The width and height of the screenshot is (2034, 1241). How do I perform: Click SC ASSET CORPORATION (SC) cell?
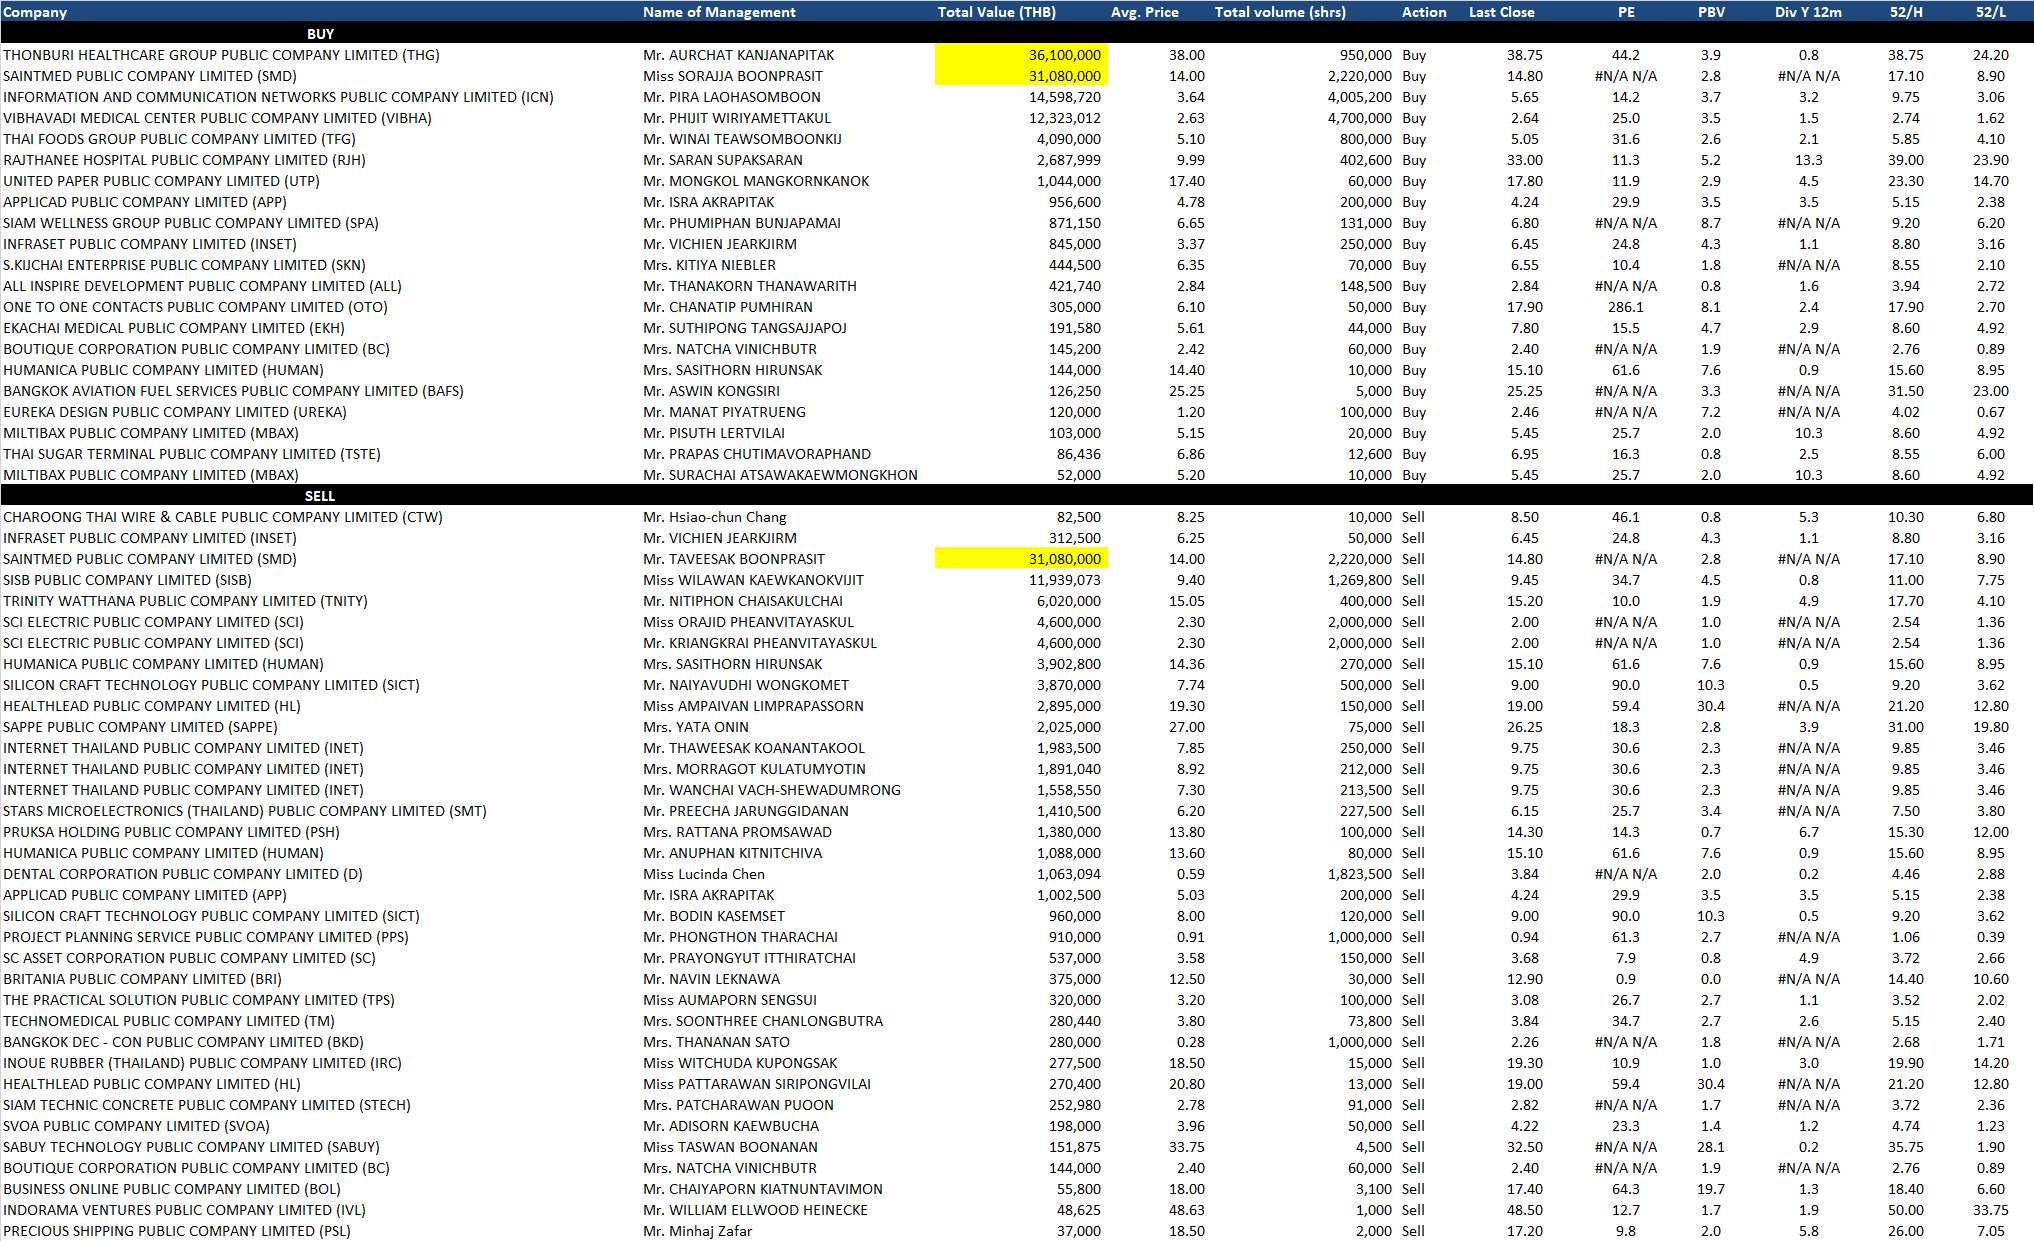pyautogui.click(x=189, y=958)
